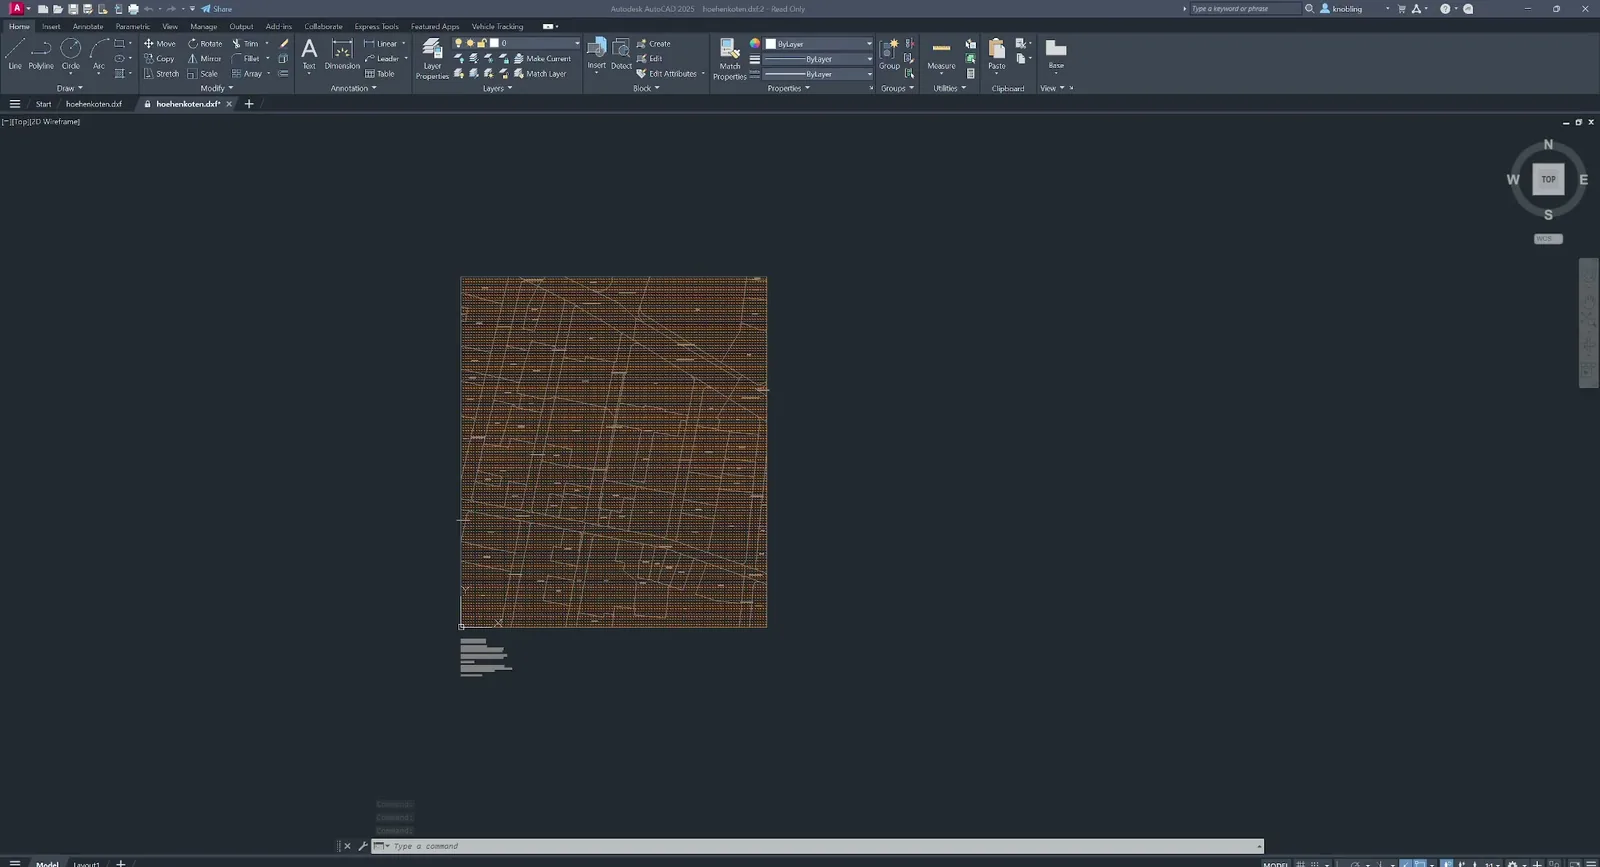Screen dimensions: 1600x867
Task: Choose the Arc tool
Action: pyautogui.click(x=98, y=54)
